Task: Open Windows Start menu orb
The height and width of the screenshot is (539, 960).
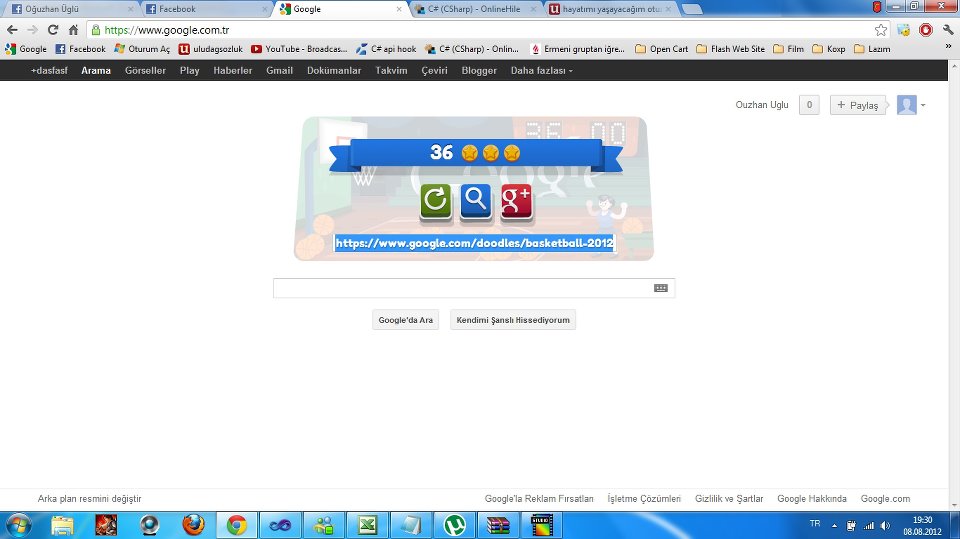Action: [18, 526]
